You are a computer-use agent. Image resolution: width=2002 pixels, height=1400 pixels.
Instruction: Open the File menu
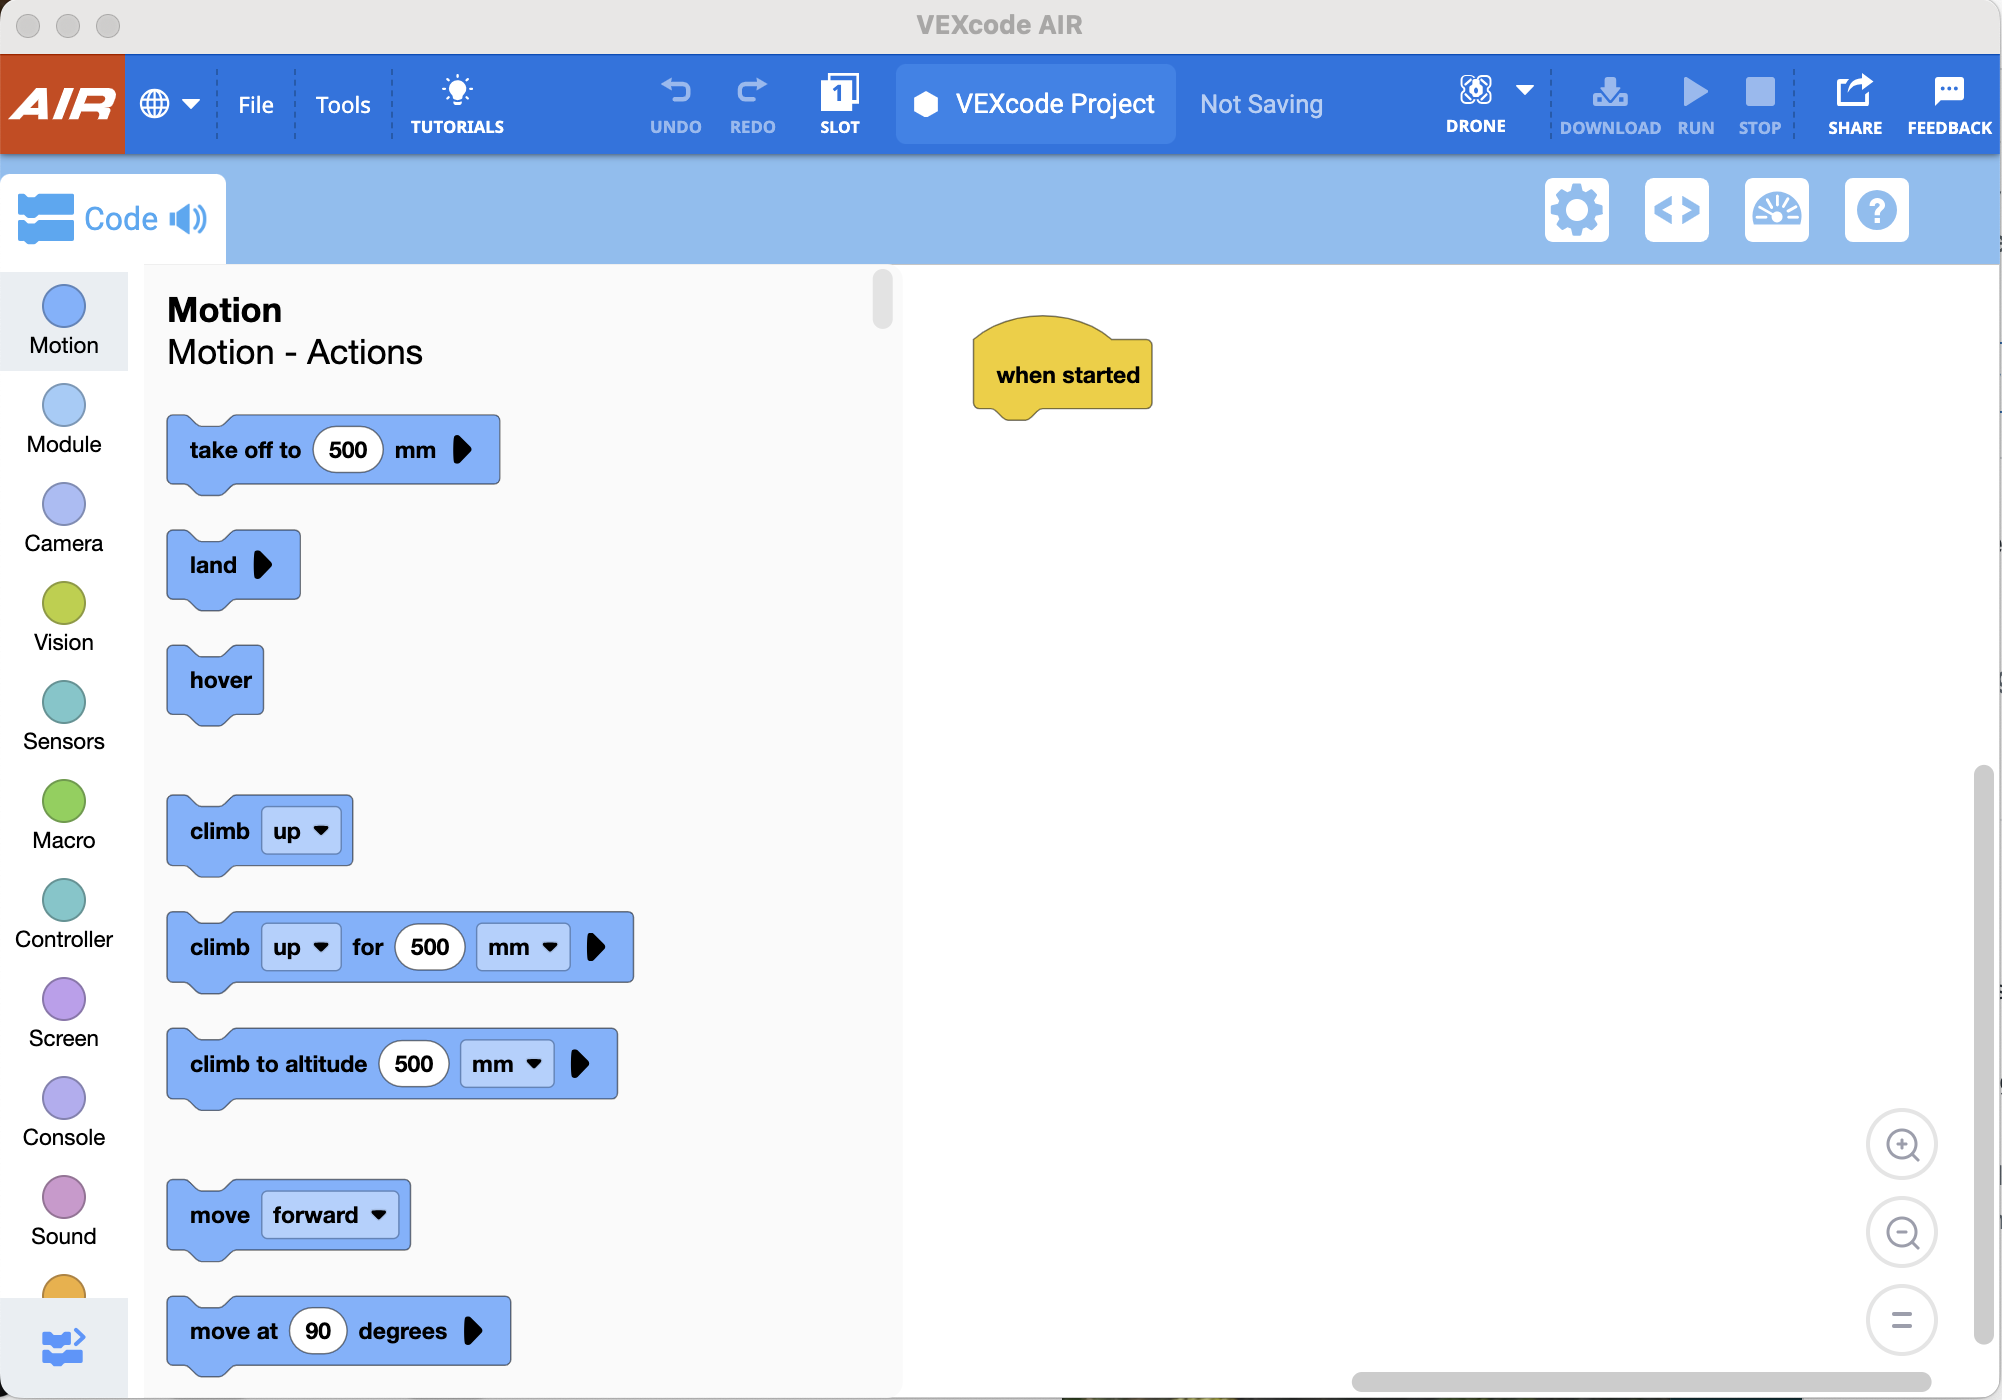coord(256,104)
